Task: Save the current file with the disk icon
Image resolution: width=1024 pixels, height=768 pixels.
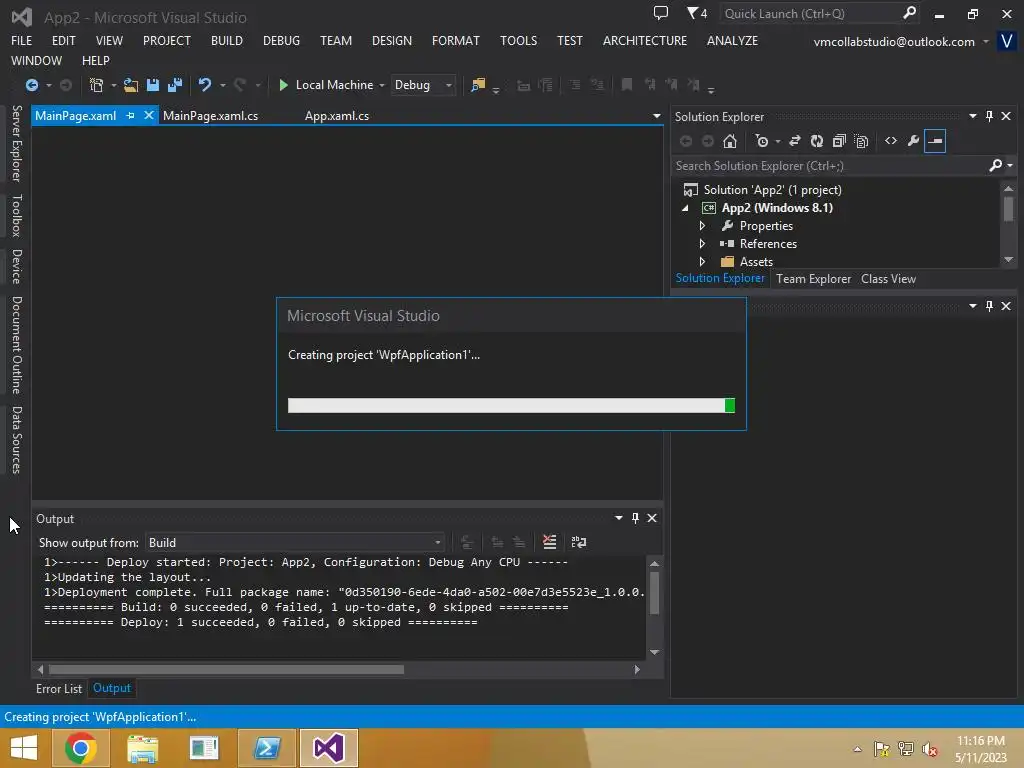Action: [x=153, y=85]
